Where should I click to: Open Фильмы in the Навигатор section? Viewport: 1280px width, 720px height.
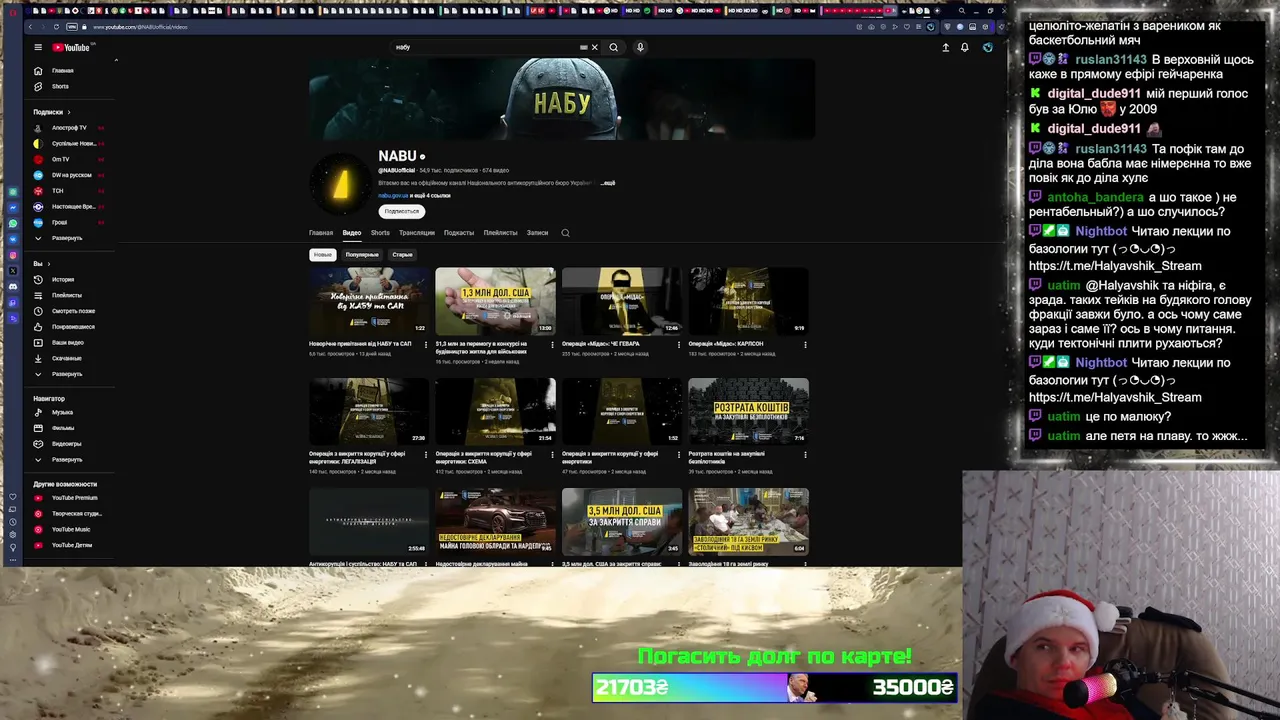62,428
